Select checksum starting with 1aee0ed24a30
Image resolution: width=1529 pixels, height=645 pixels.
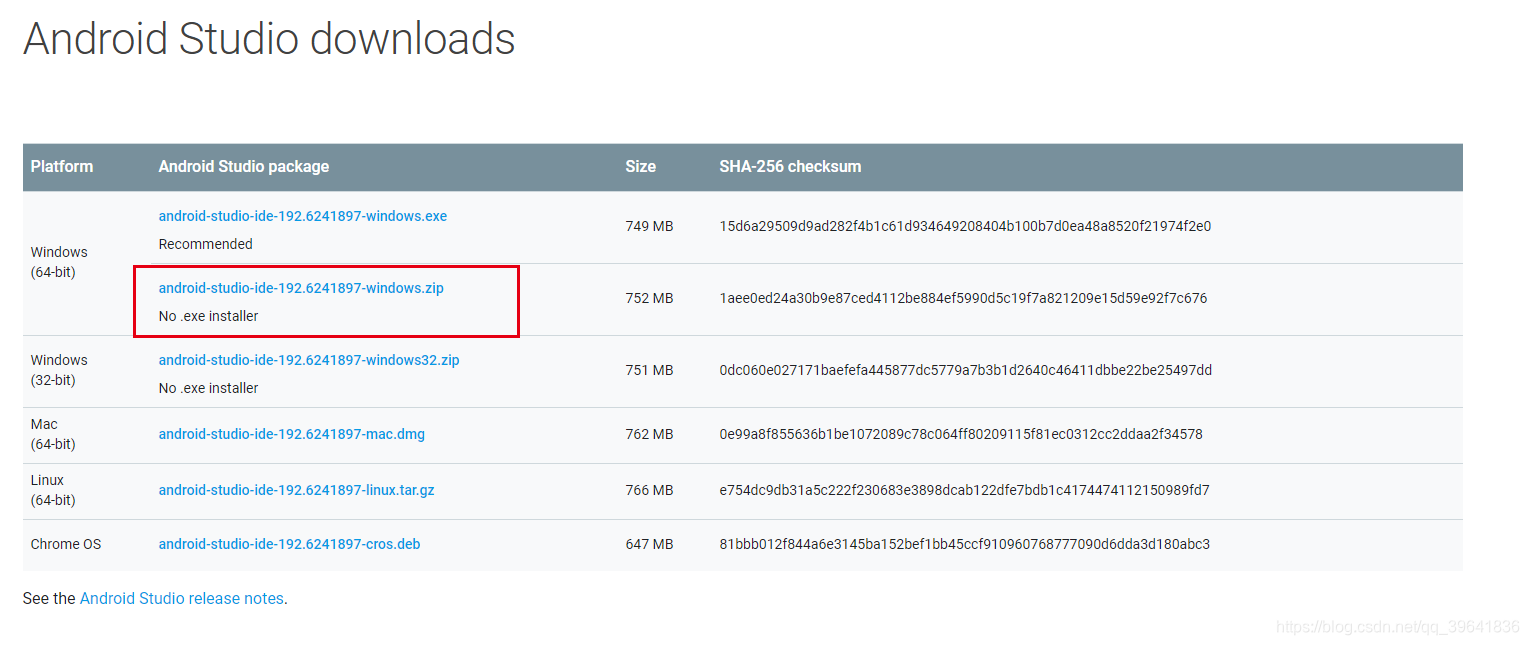point(963,298)
